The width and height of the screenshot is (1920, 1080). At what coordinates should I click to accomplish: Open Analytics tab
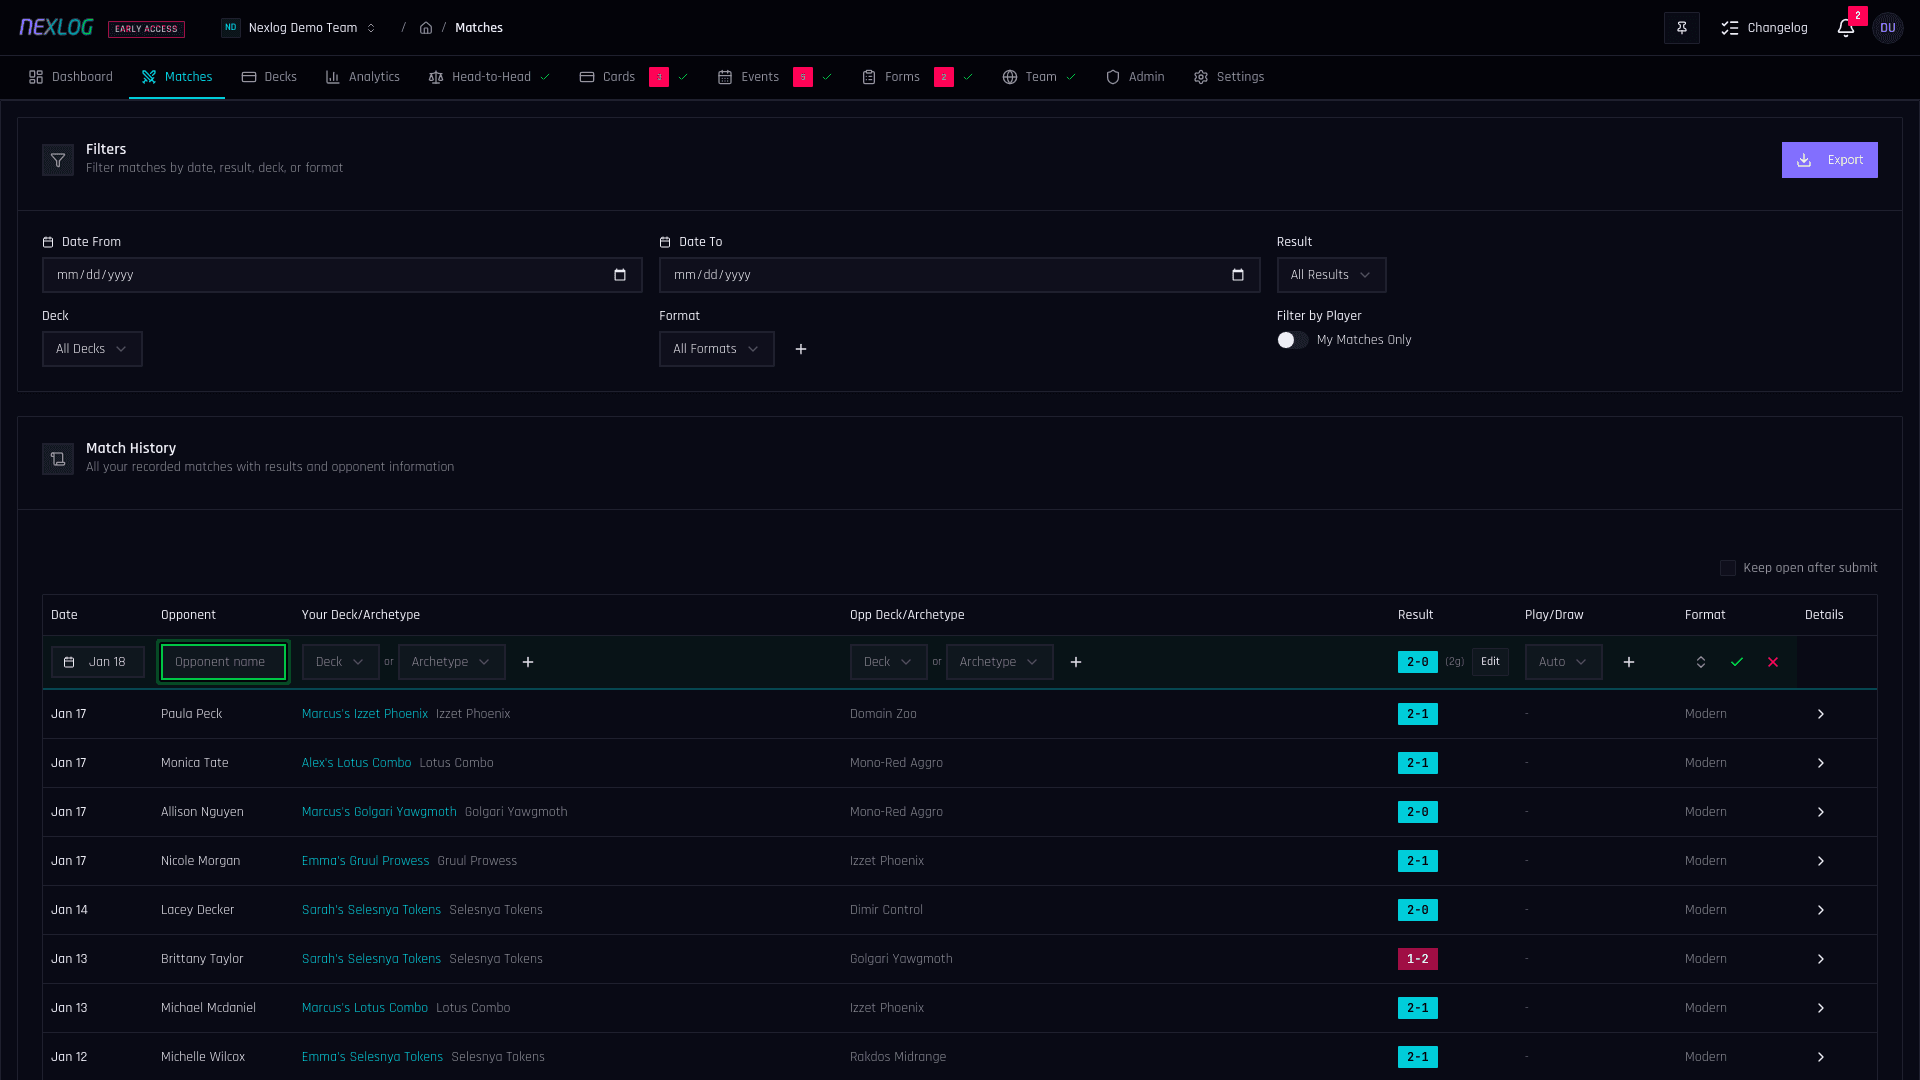click(362, 77)
